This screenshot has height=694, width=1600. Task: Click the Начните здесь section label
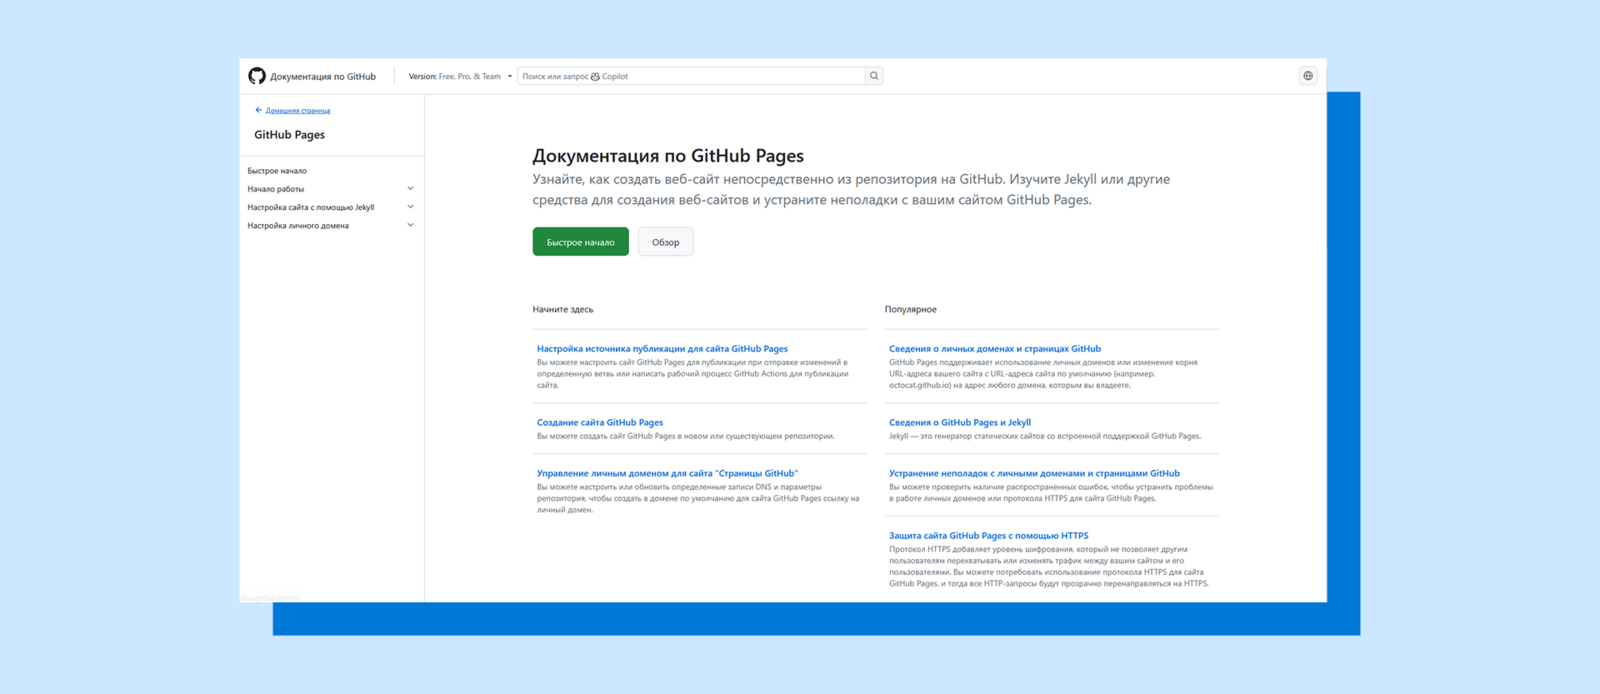(x=563, y=310)
